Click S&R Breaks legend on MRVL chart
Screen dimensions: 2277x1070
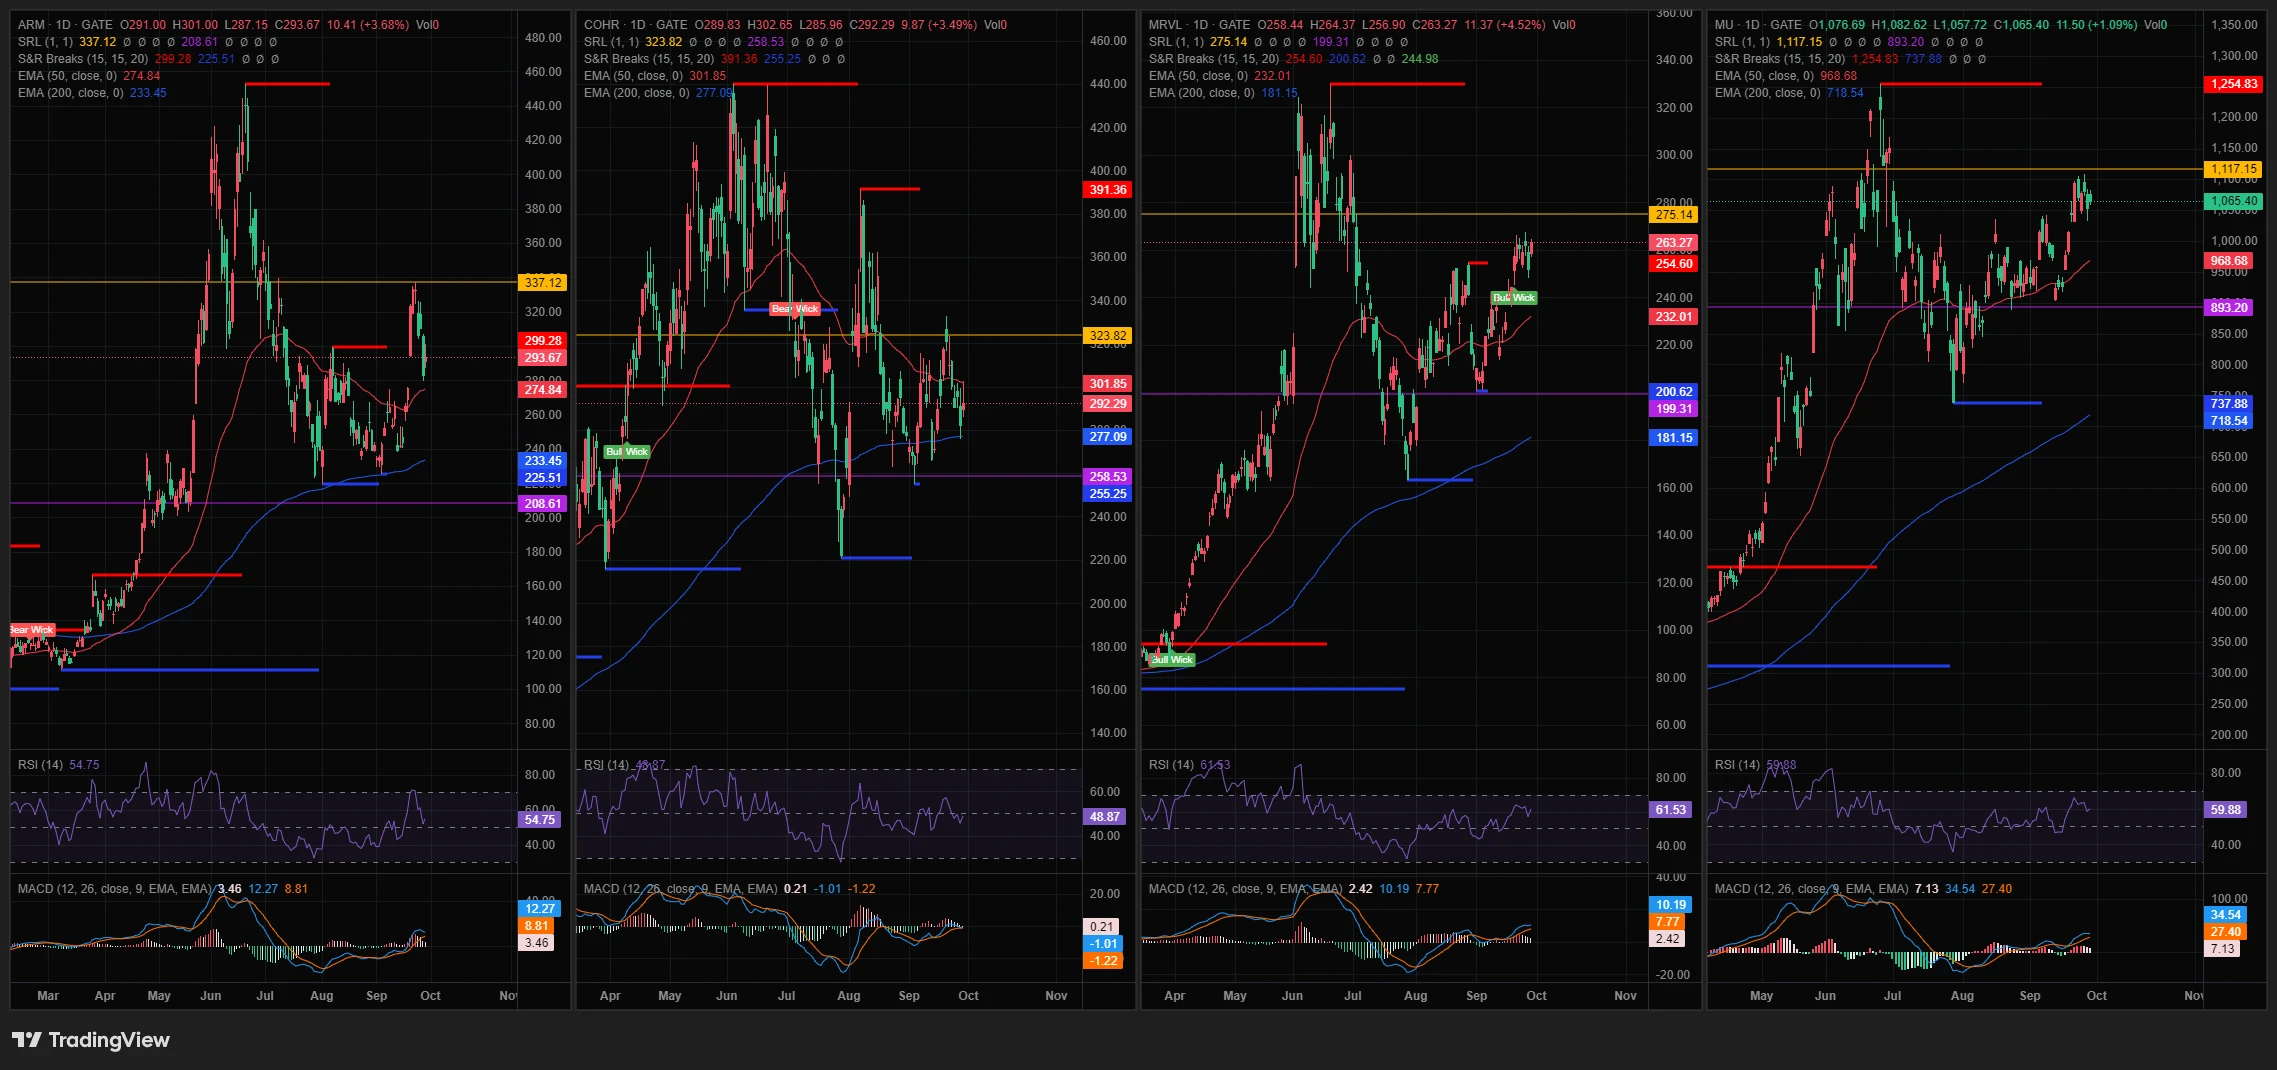click(x=1214, y=59)
